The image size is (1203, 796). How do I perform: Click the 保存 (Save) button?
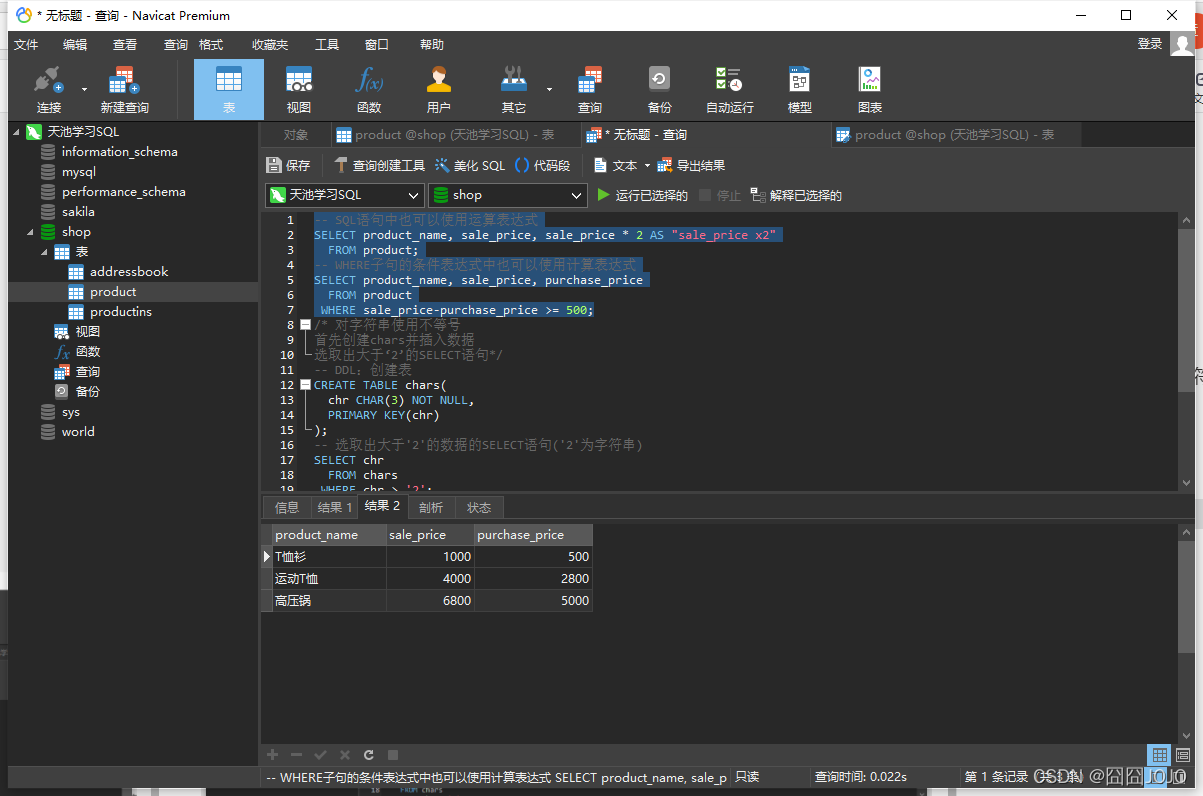288,166
